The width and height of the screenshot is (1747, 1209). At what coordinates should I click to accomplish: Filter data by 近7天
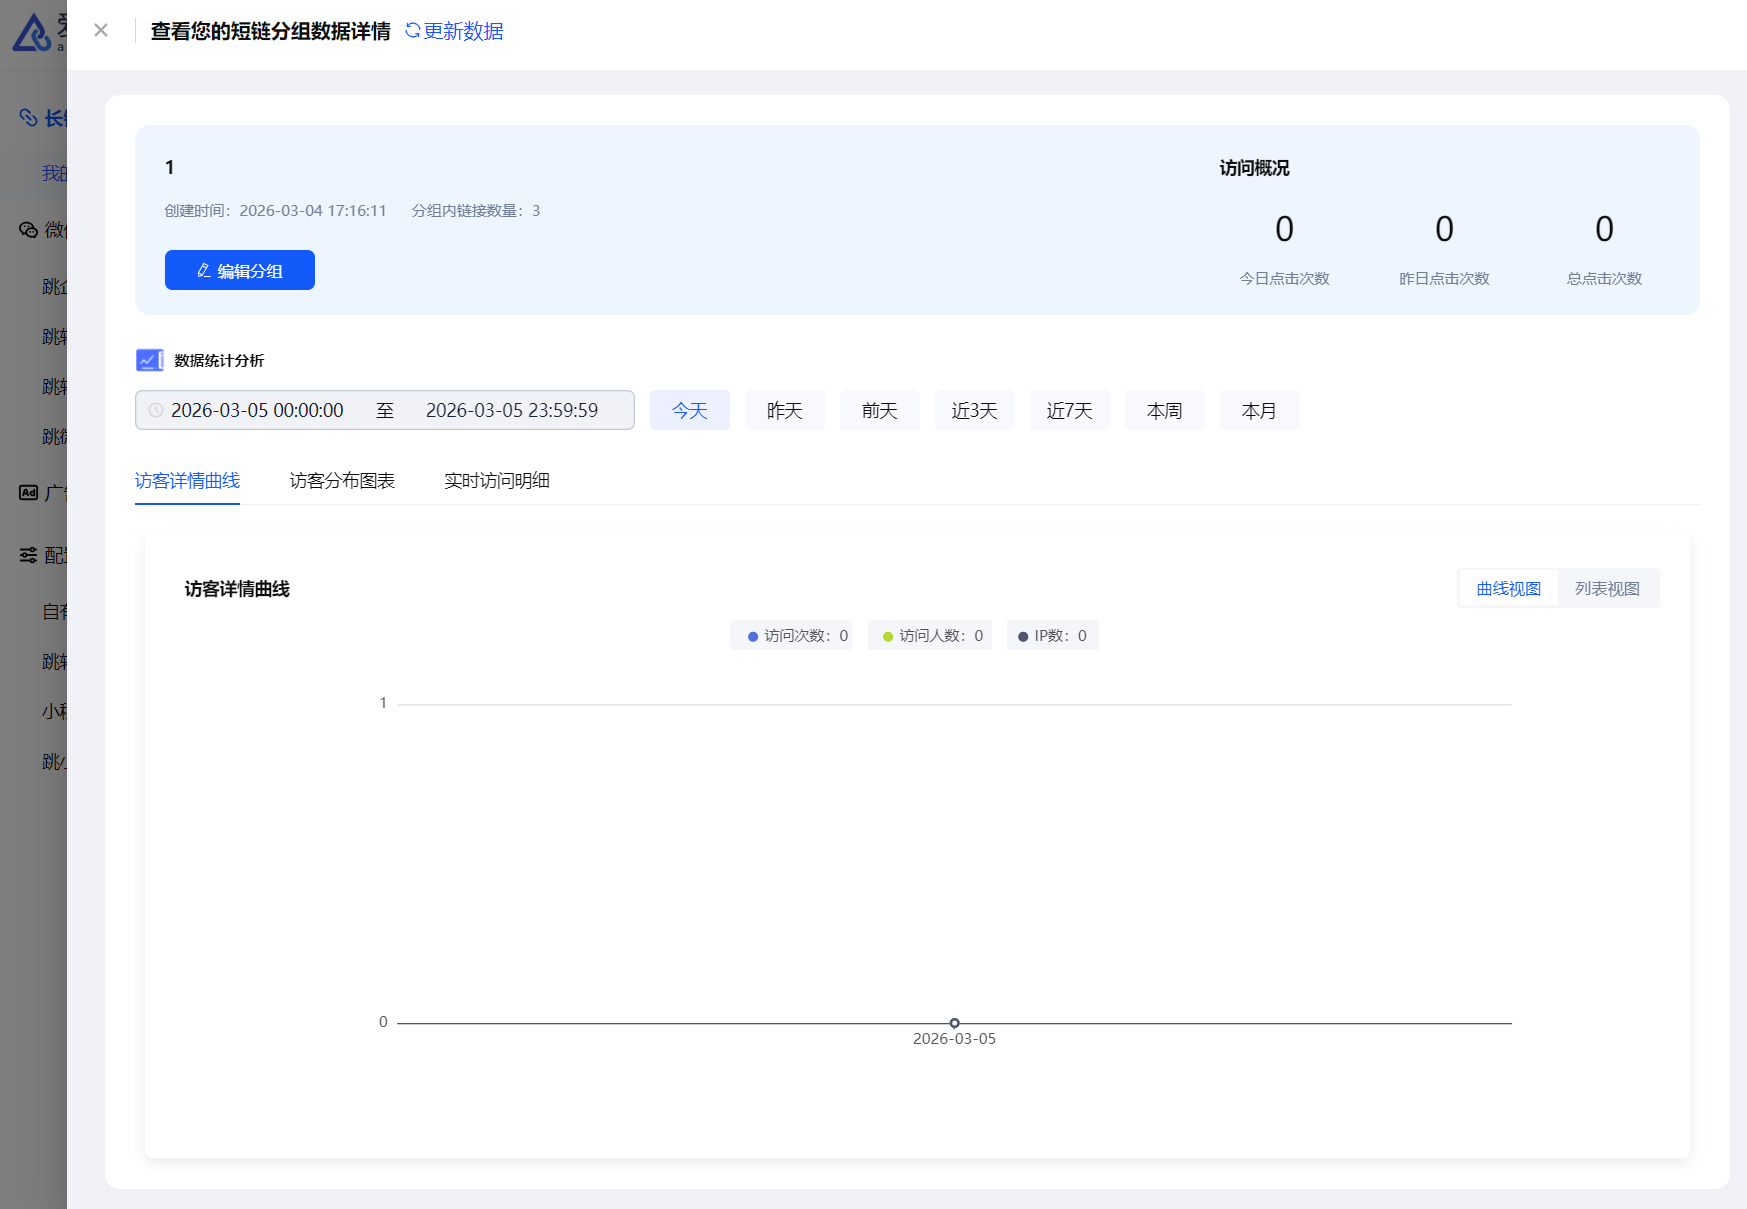pyautogui.click(x=1069, y=410)
